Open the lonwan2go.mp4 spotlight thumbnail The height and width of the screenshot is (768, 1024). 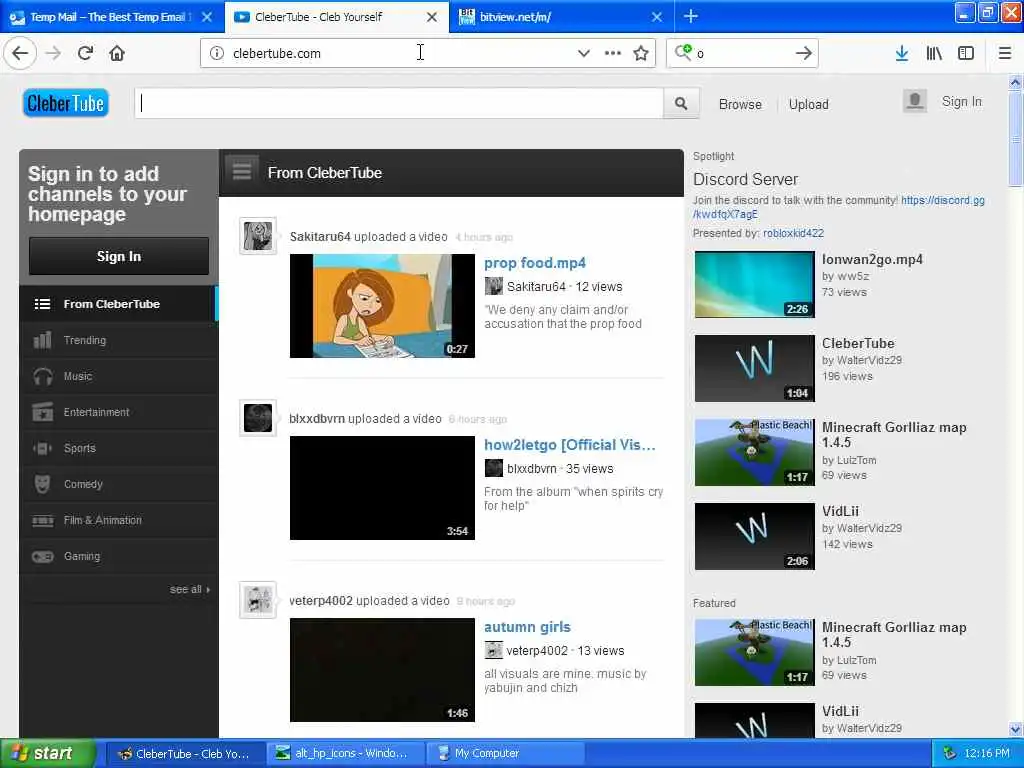pos(754,284)
